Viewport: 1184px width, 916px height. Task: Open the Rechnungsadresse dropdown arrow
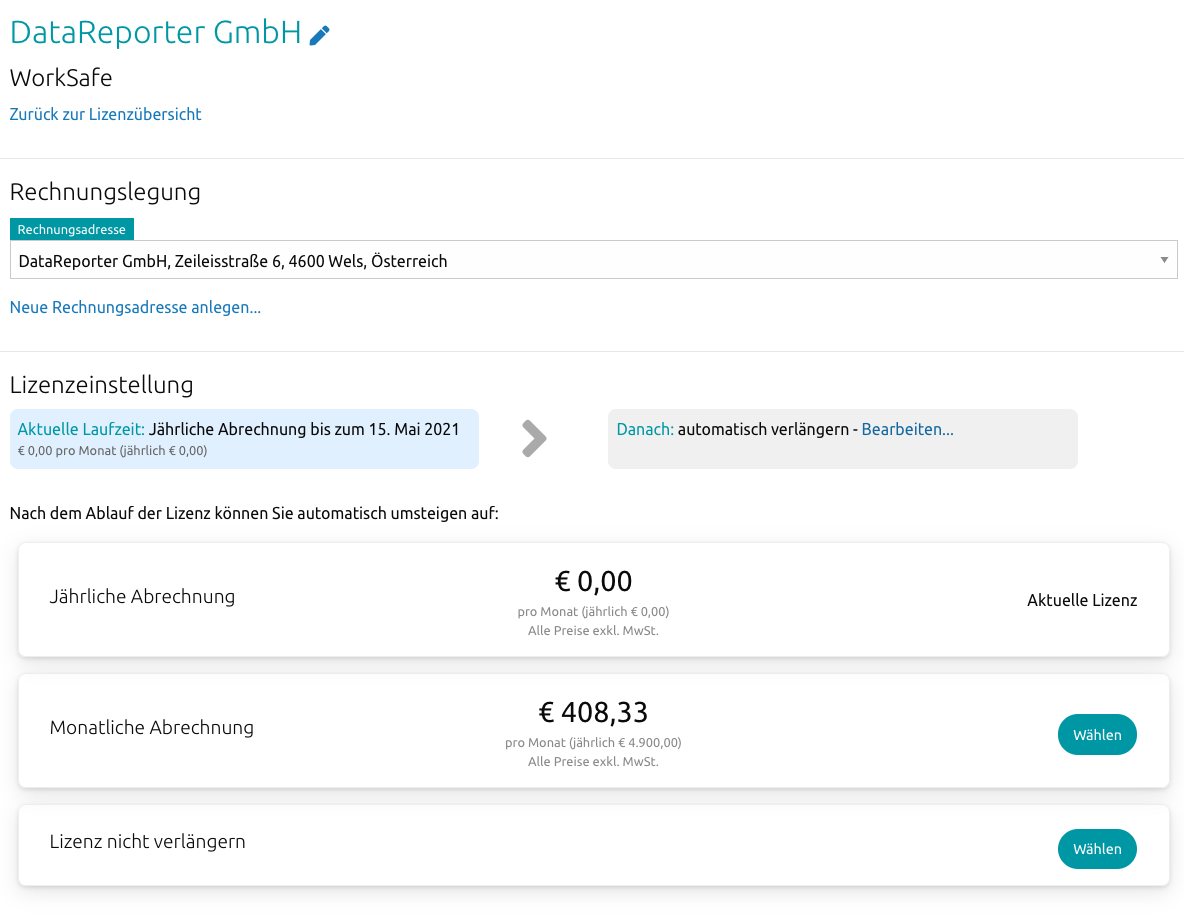click(1164, 260)
